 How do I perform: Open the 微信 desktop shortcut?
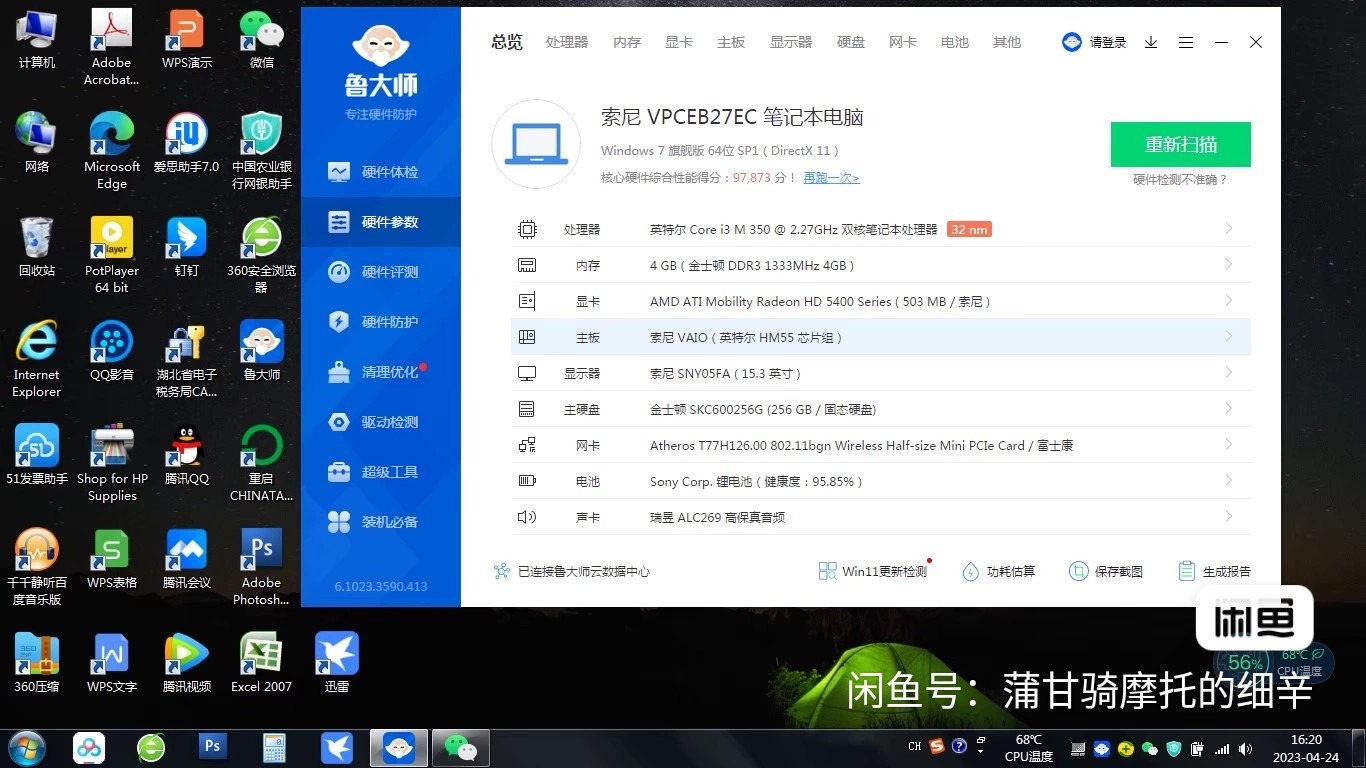click(261, 40)
